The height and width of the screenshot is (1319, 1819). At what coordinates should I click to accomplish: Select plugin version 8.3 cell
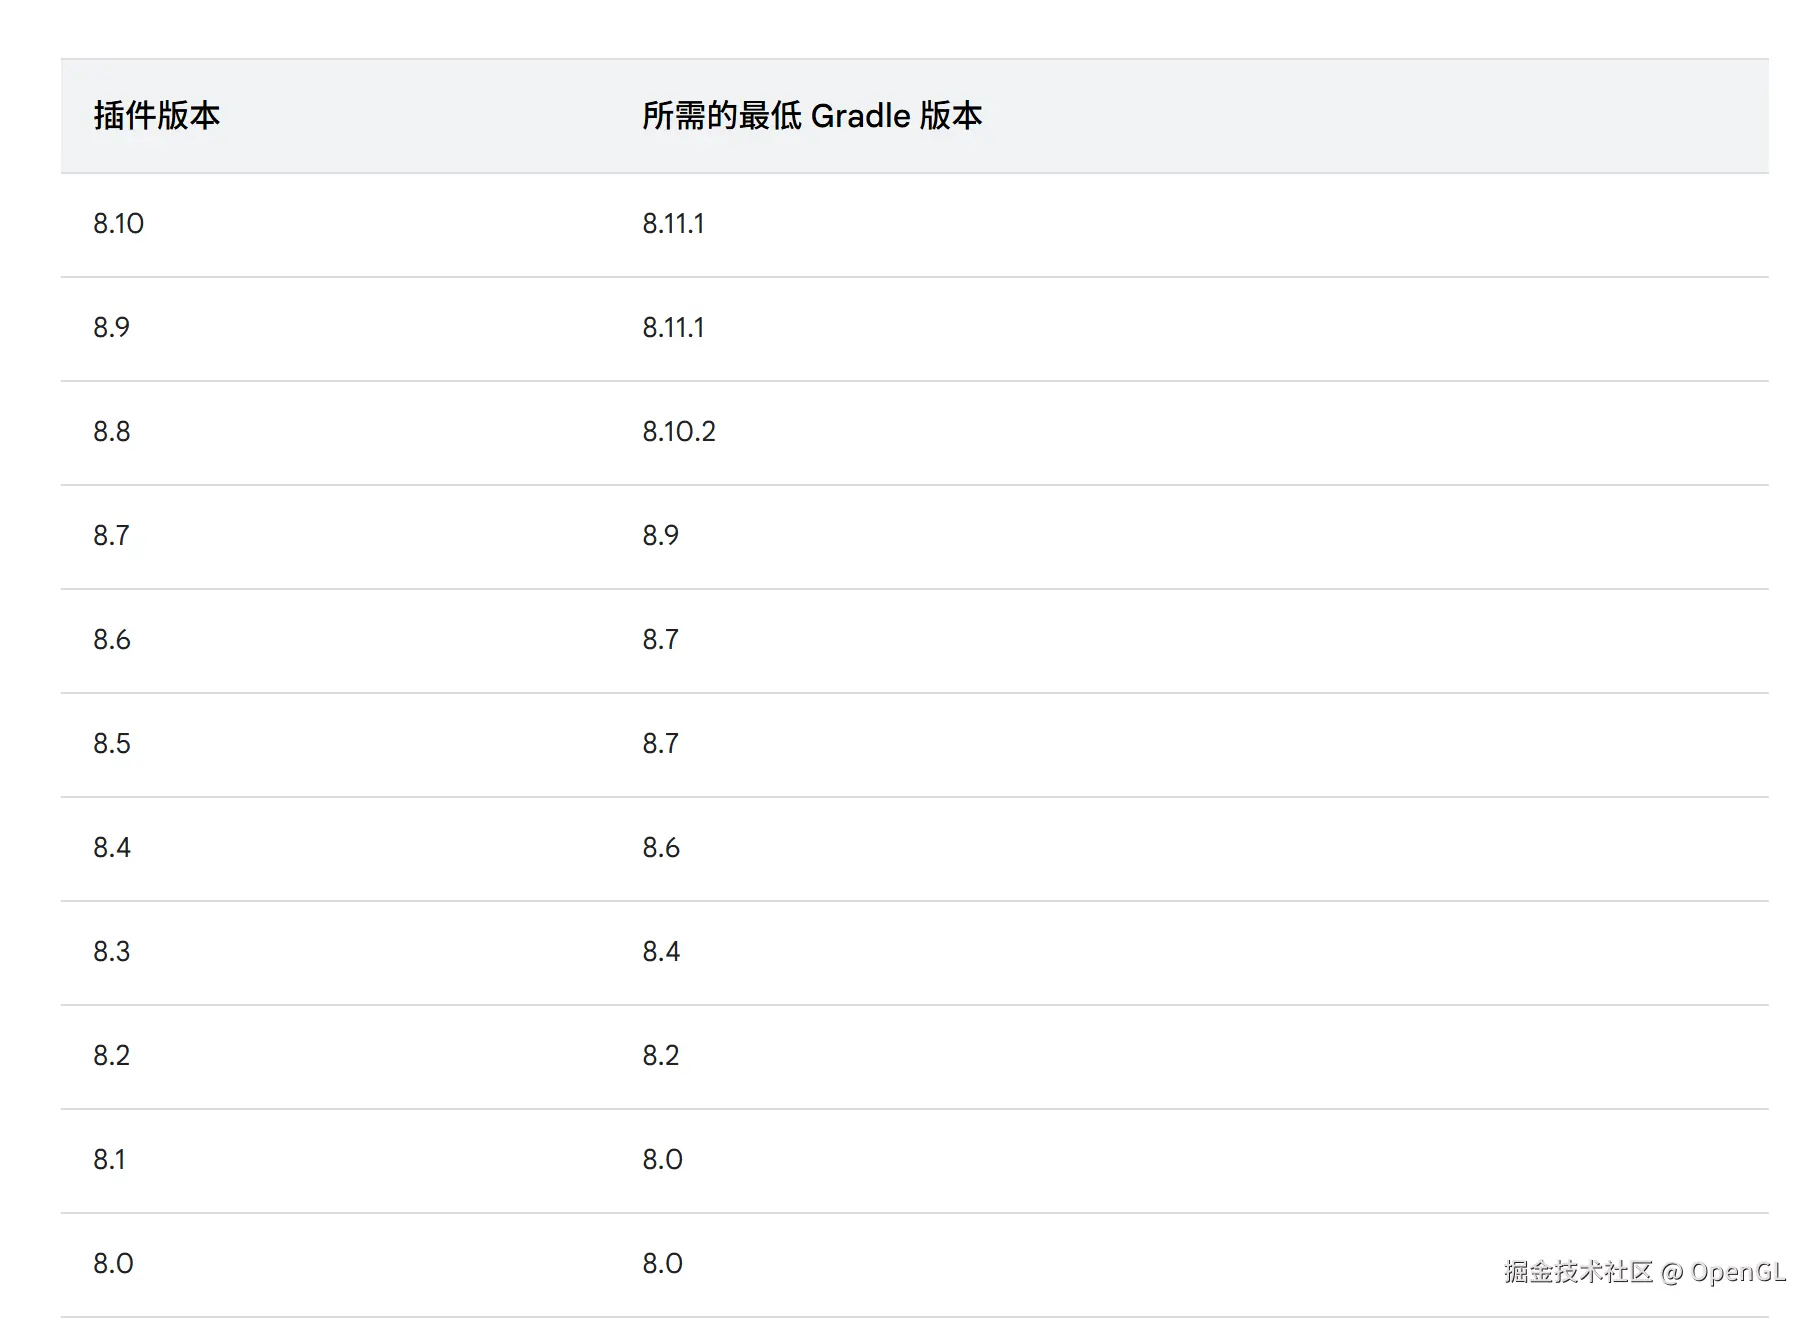point(112,952)
